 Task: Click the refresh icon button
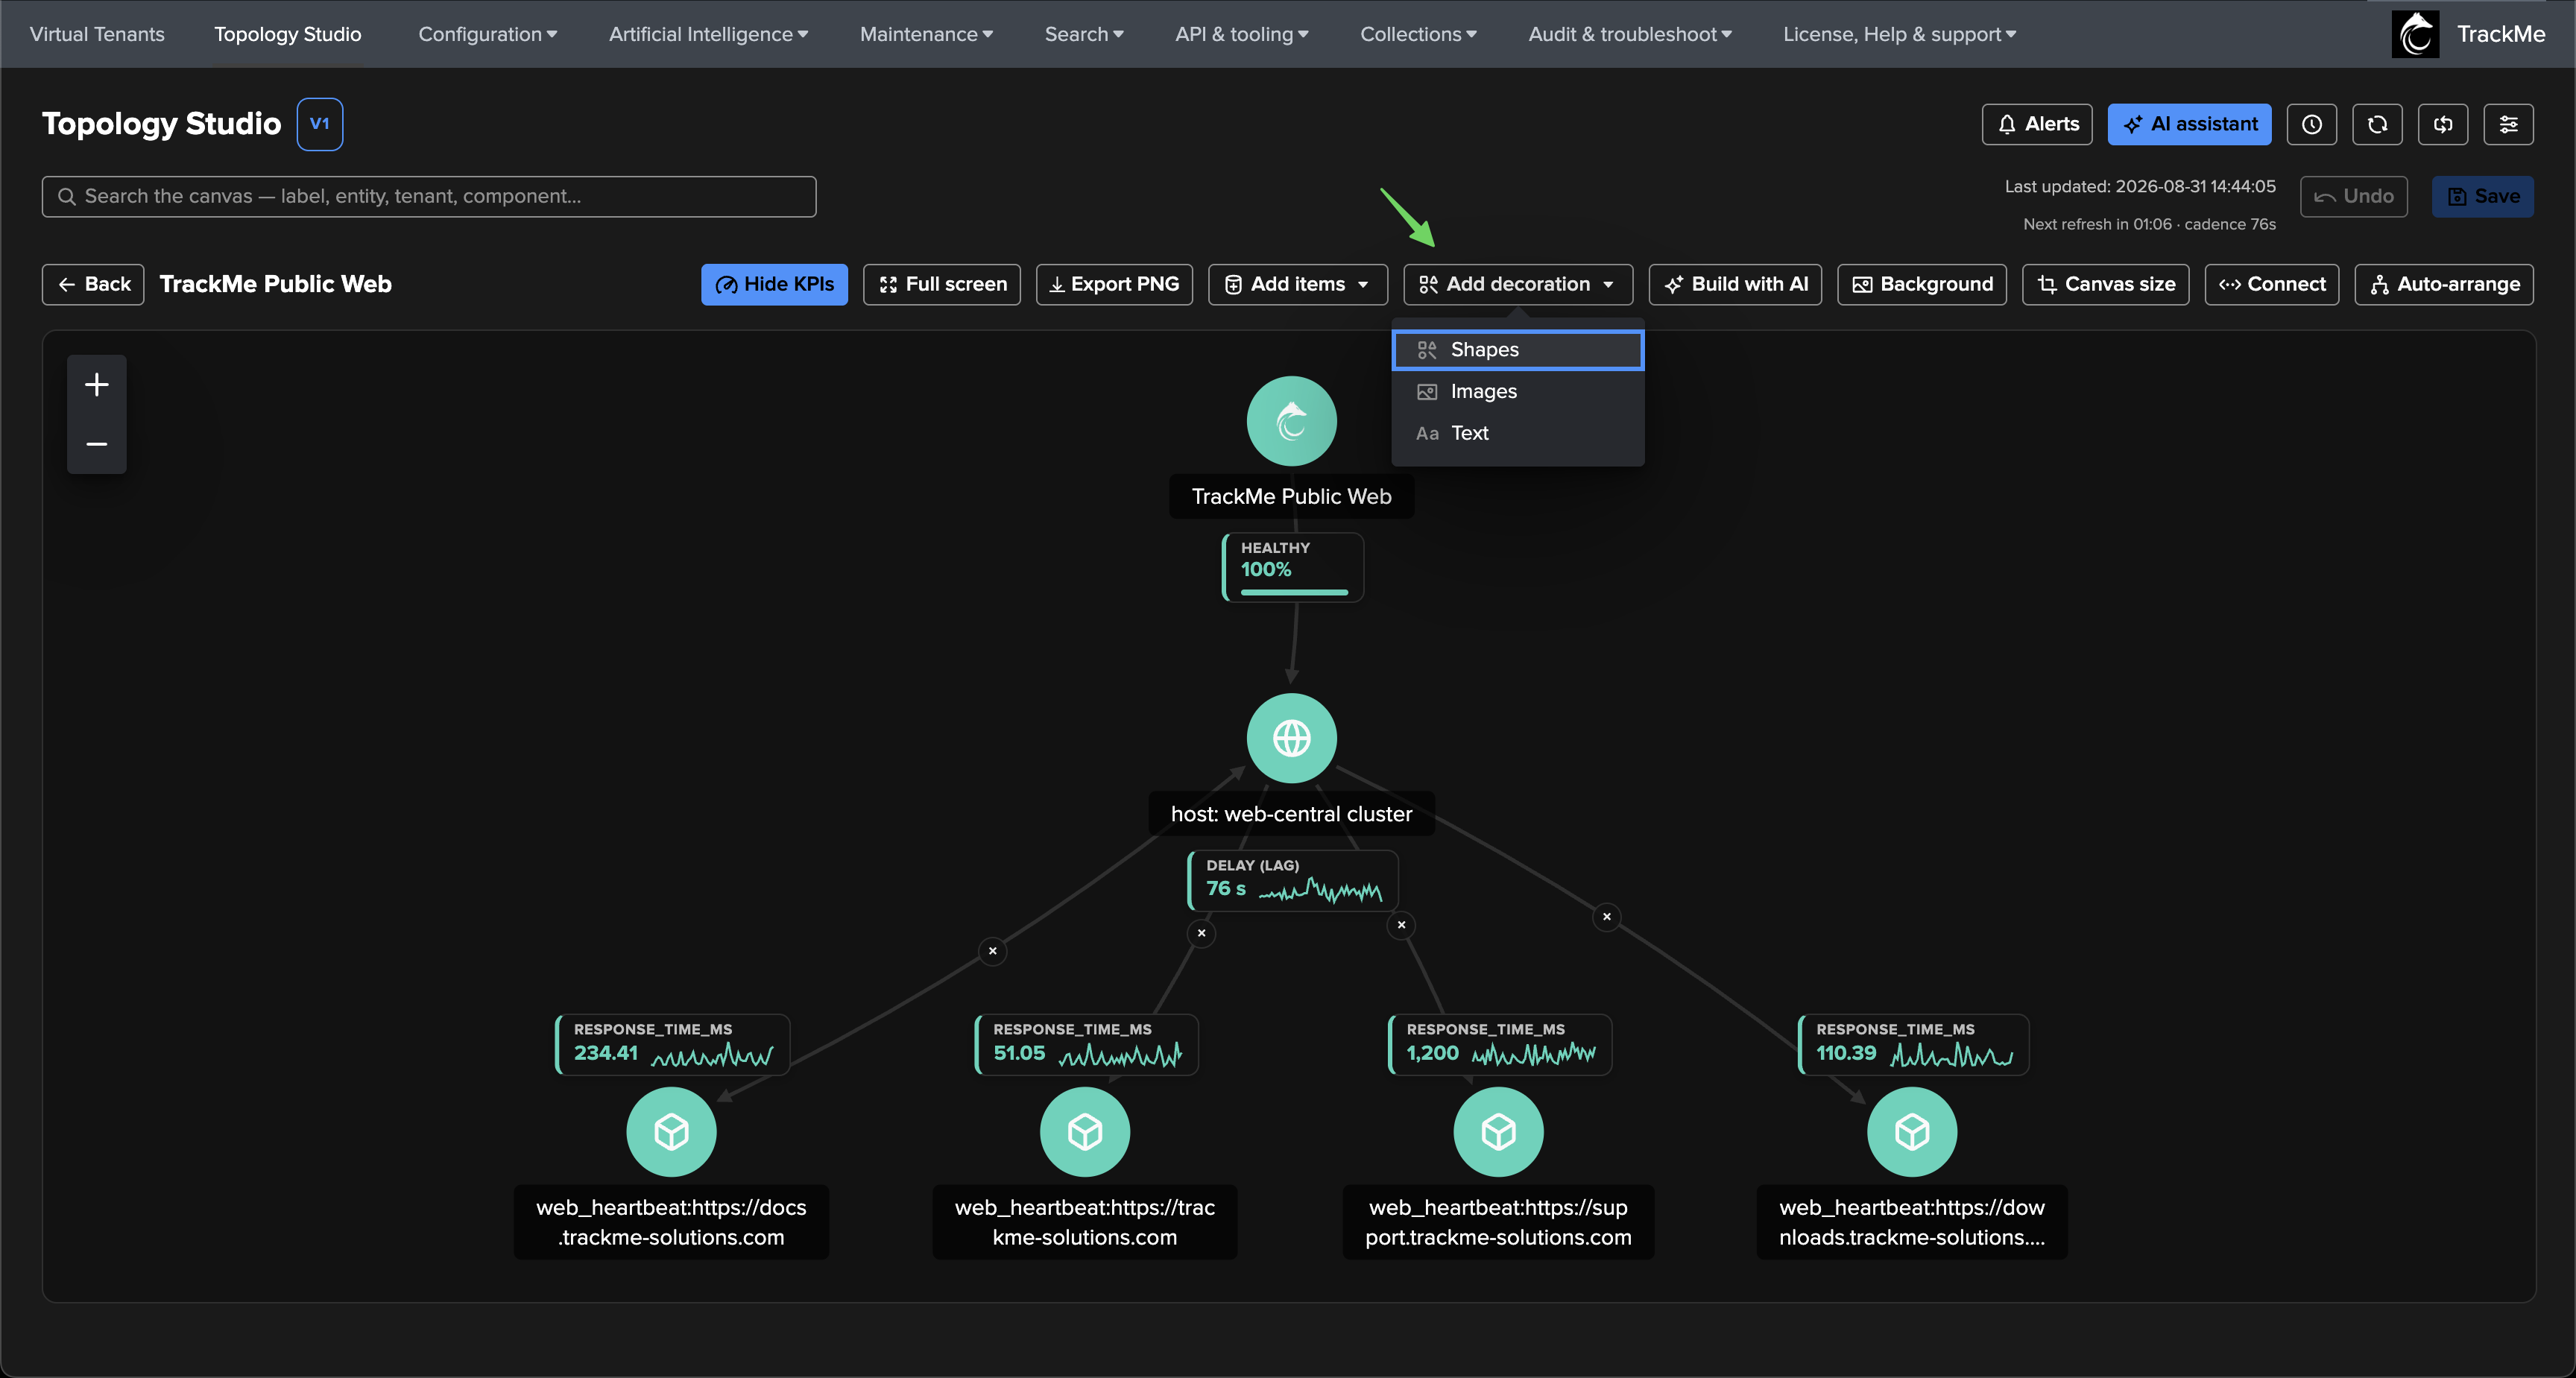tap(2377, 124)
